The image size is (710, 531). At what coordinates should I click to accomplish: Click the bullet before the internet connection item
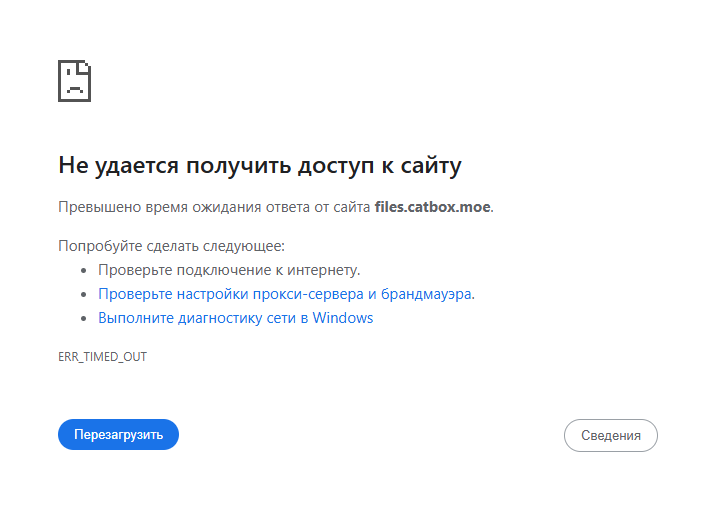(83, 271)
